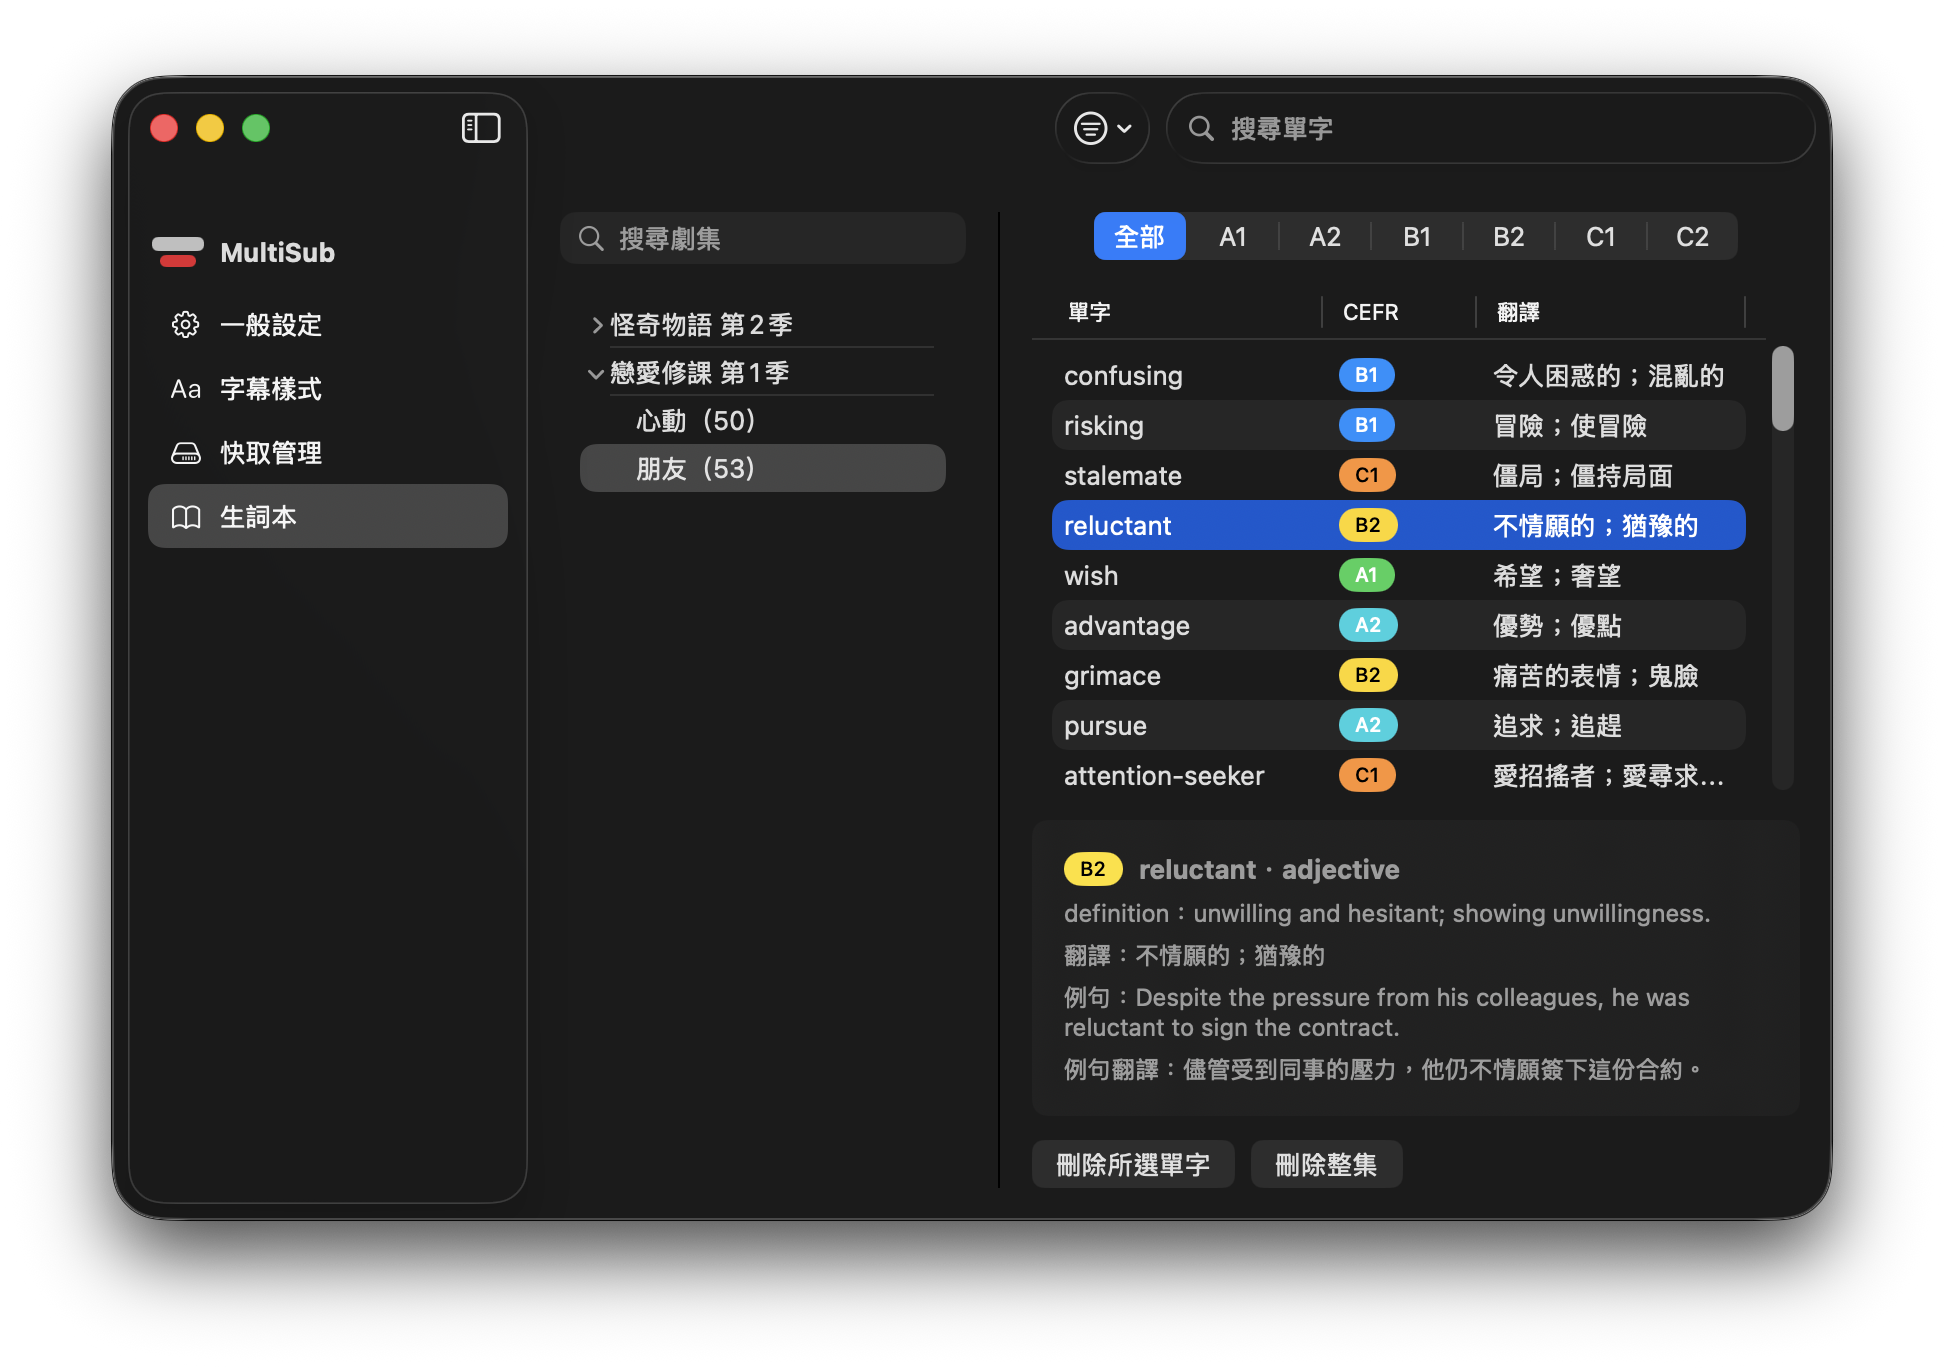
Task: Filter by B2 level tab
Action: (1508, 237)
